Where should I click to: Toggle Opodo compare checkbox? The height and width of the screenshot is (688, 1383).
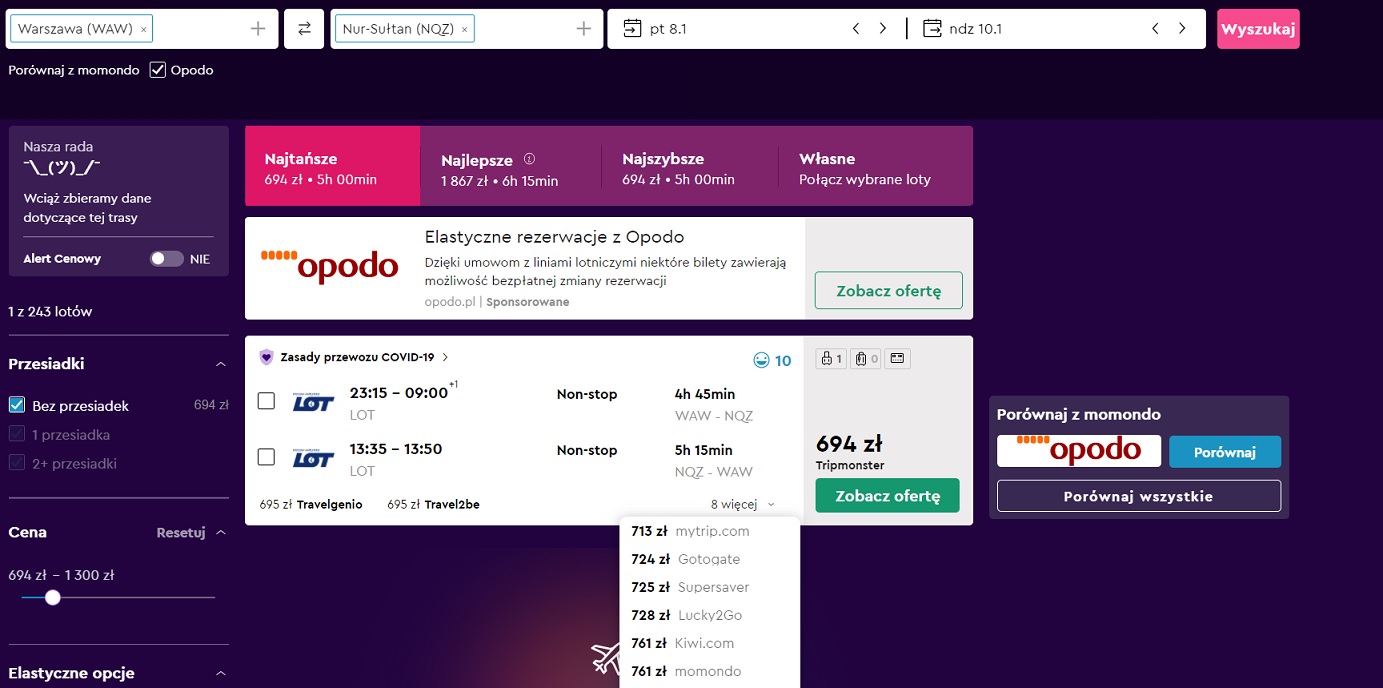157,70
